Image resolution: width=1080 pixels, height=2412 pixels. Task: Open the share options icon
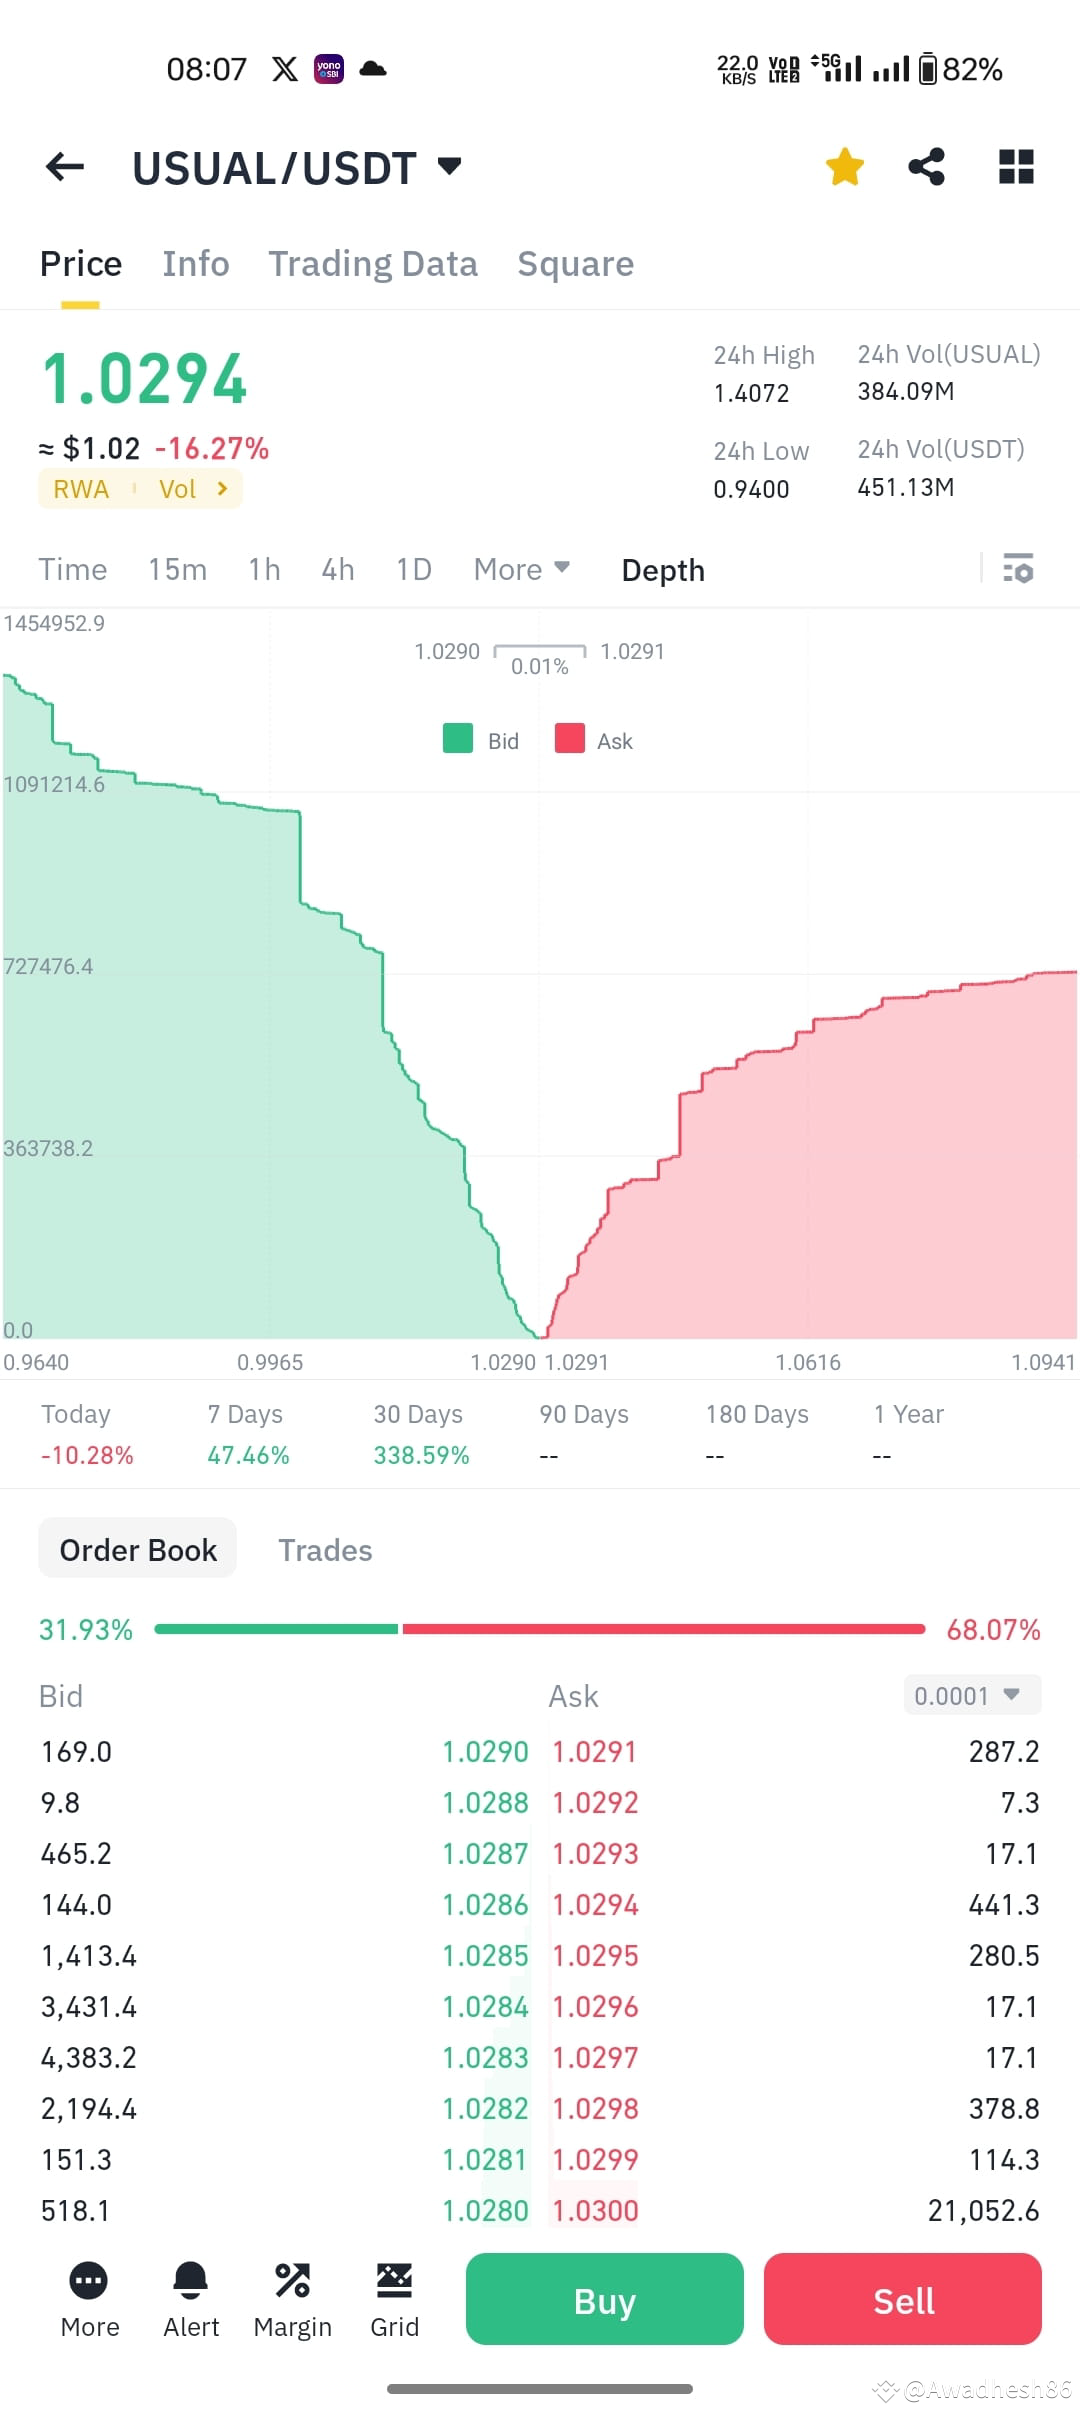point(925,167)
